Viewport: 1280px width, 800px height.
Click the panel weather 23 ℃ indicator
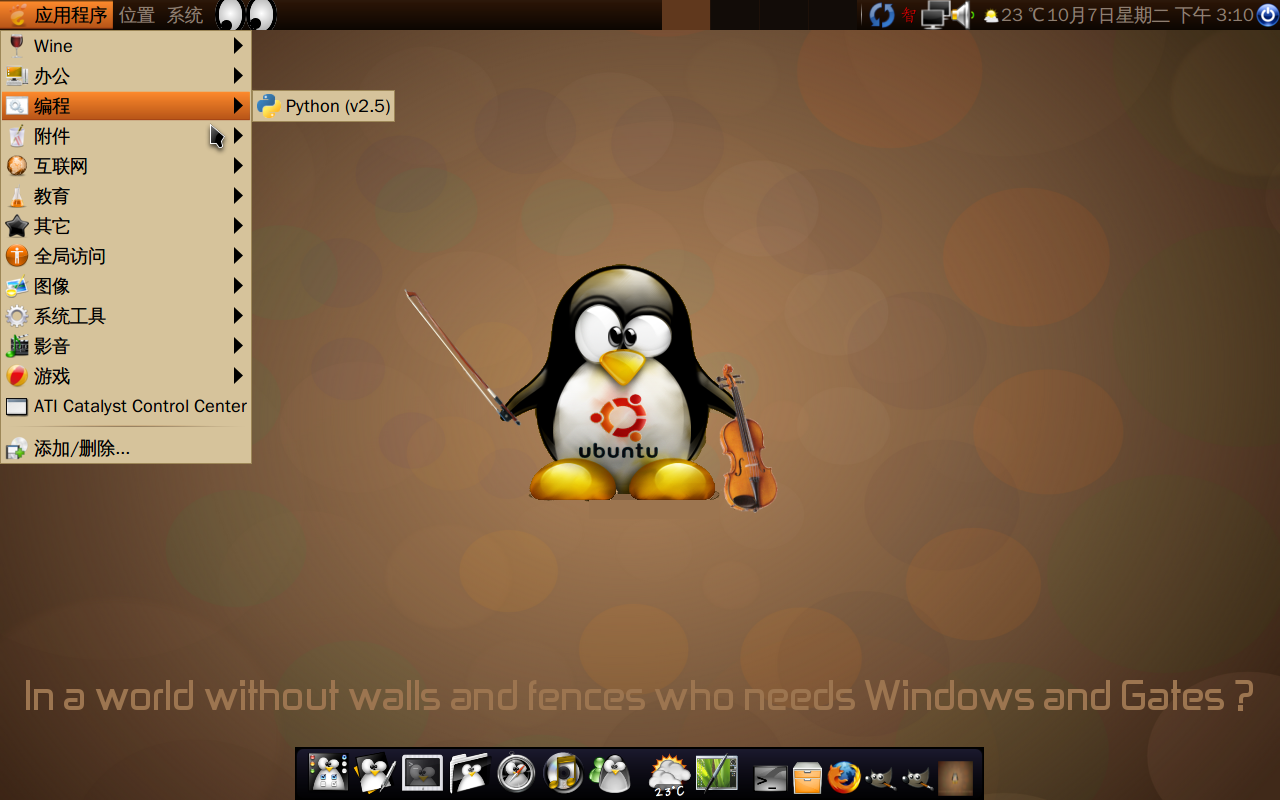(x=1014, y=15)
